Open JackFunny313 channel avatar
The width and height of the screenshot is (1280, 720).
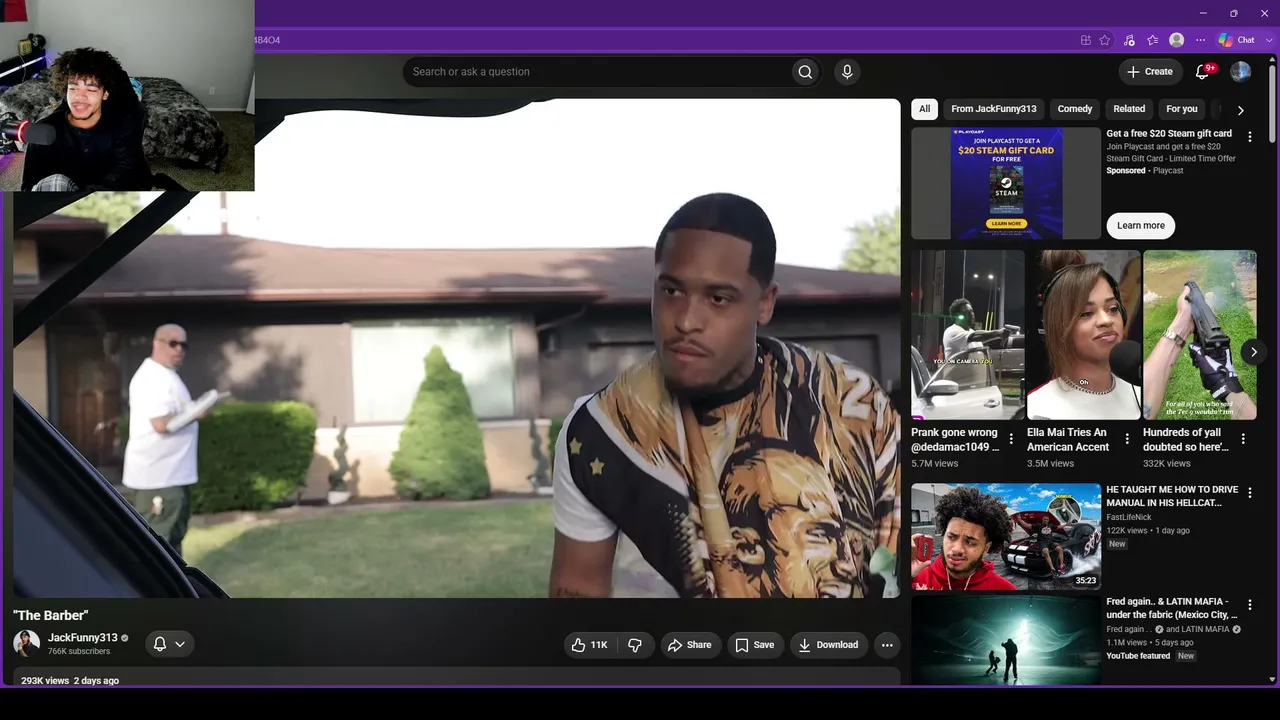point(27,643)
